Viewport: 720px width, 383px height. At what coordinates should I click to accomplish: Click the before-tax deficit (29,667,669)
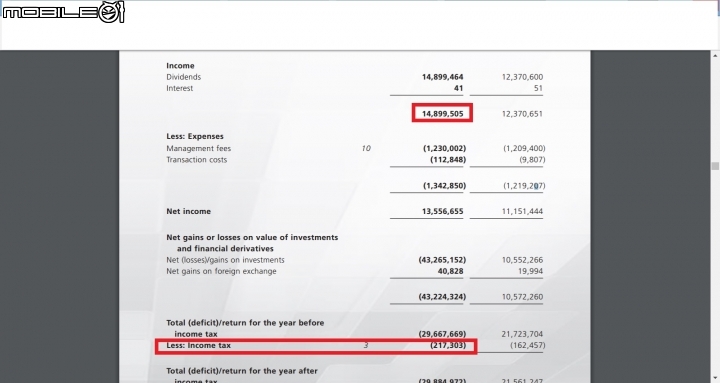(x=442, y=334)
